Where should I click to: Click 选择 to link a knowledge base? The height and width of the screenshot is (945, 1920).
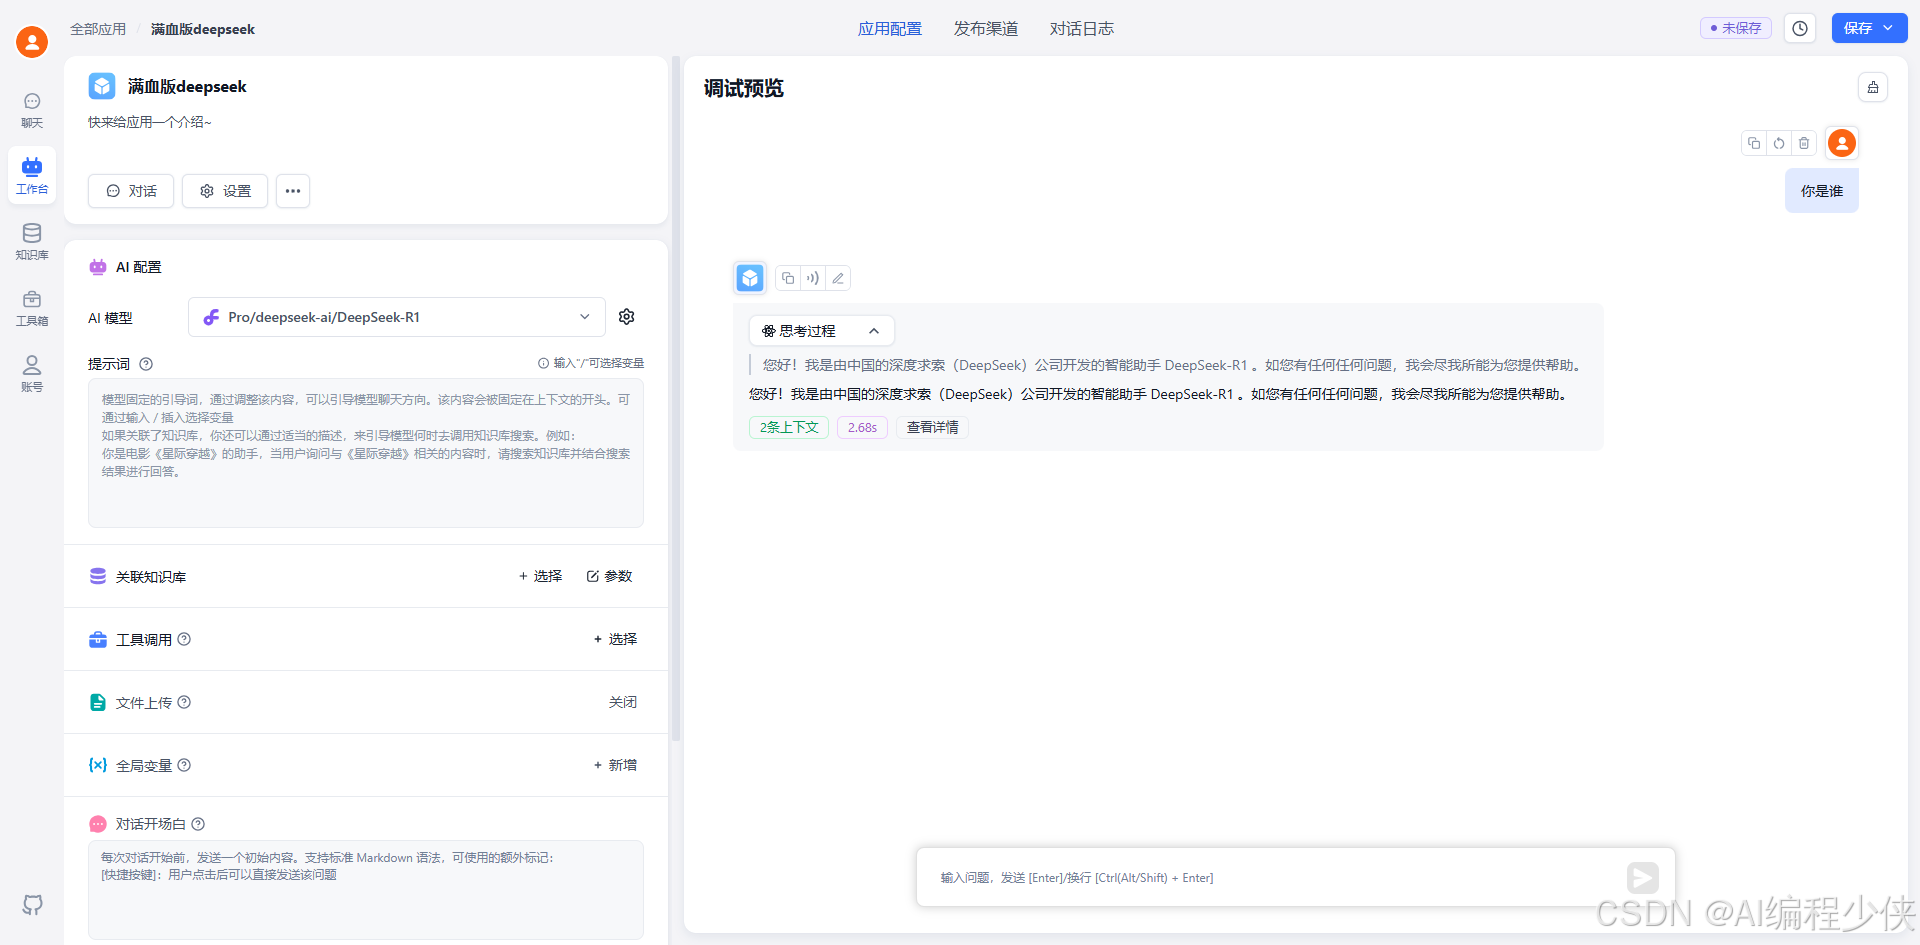click(x=540, y=576)
